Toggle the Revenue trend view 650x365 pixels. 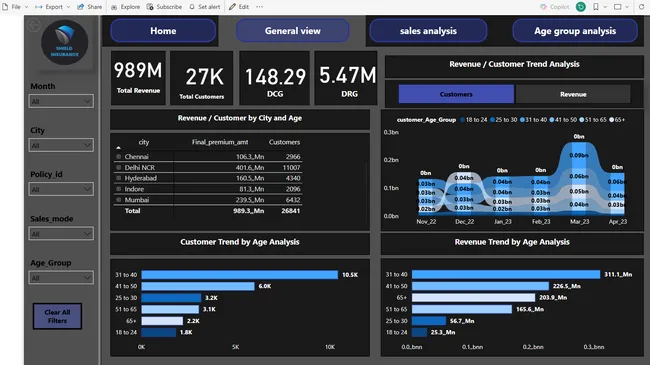coord(573,94)
